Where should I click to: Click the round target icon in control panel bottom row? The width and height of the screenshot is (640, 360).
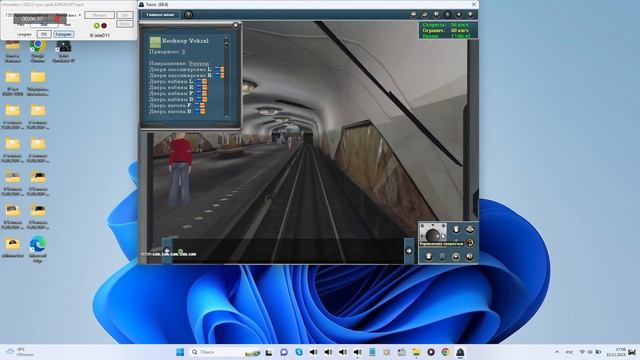[x=456, y=256]
